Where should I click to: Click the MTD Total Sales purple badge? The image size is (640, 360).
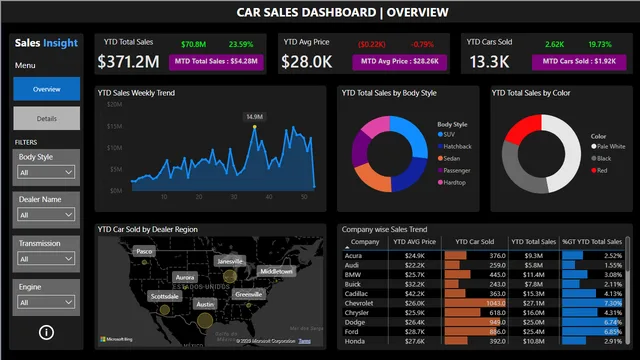click(x=216, y=62)
